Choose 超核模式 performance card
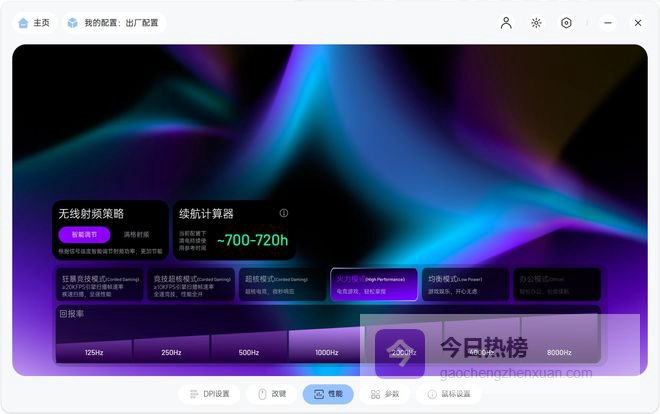Viewport: 660px width, 414px height. (283, 284)
